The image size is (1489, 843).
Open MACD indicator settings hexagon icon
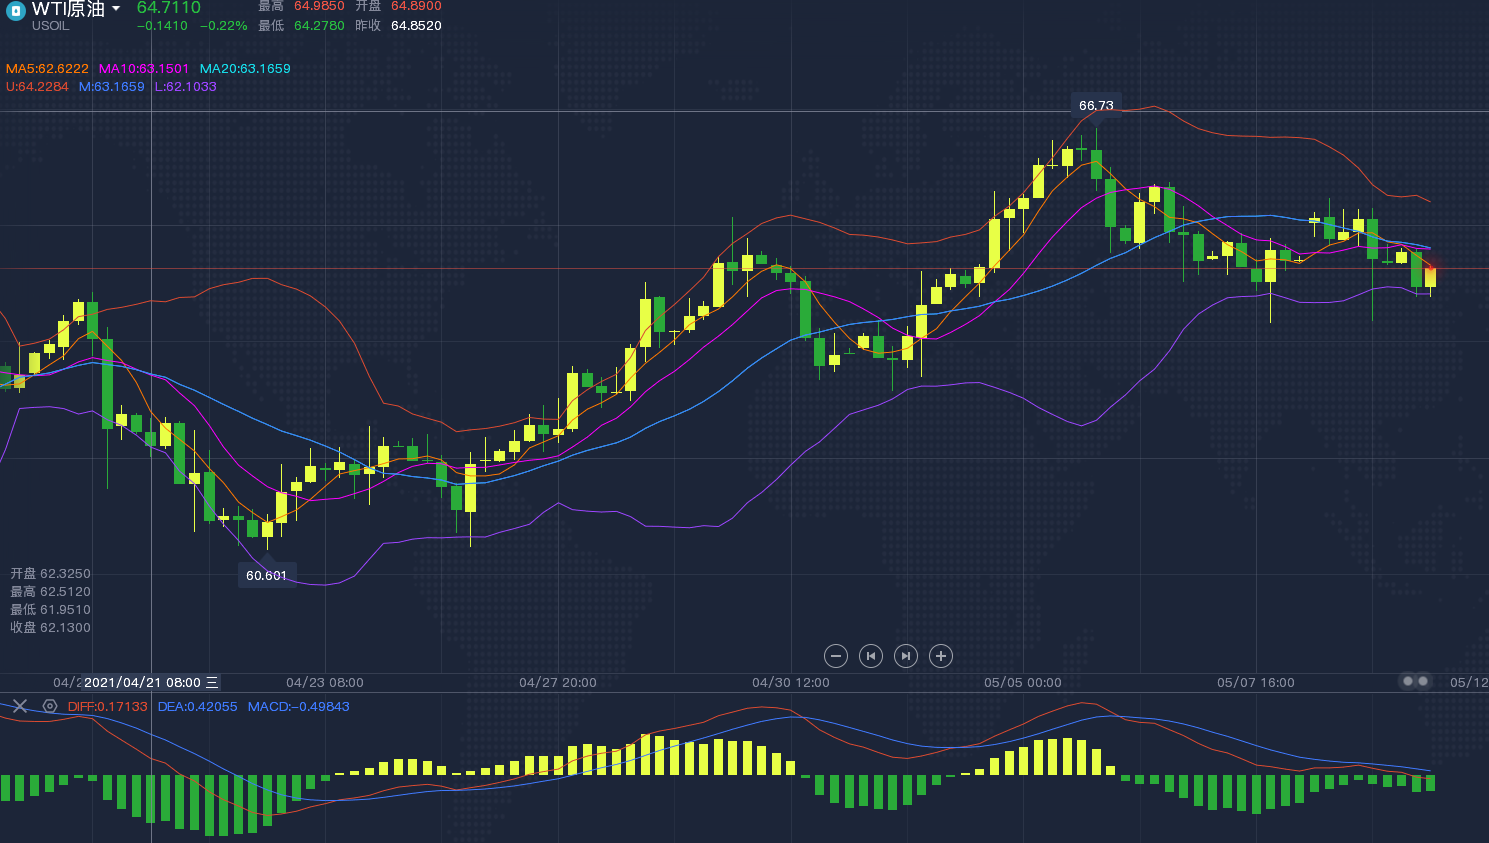[49, 706]
